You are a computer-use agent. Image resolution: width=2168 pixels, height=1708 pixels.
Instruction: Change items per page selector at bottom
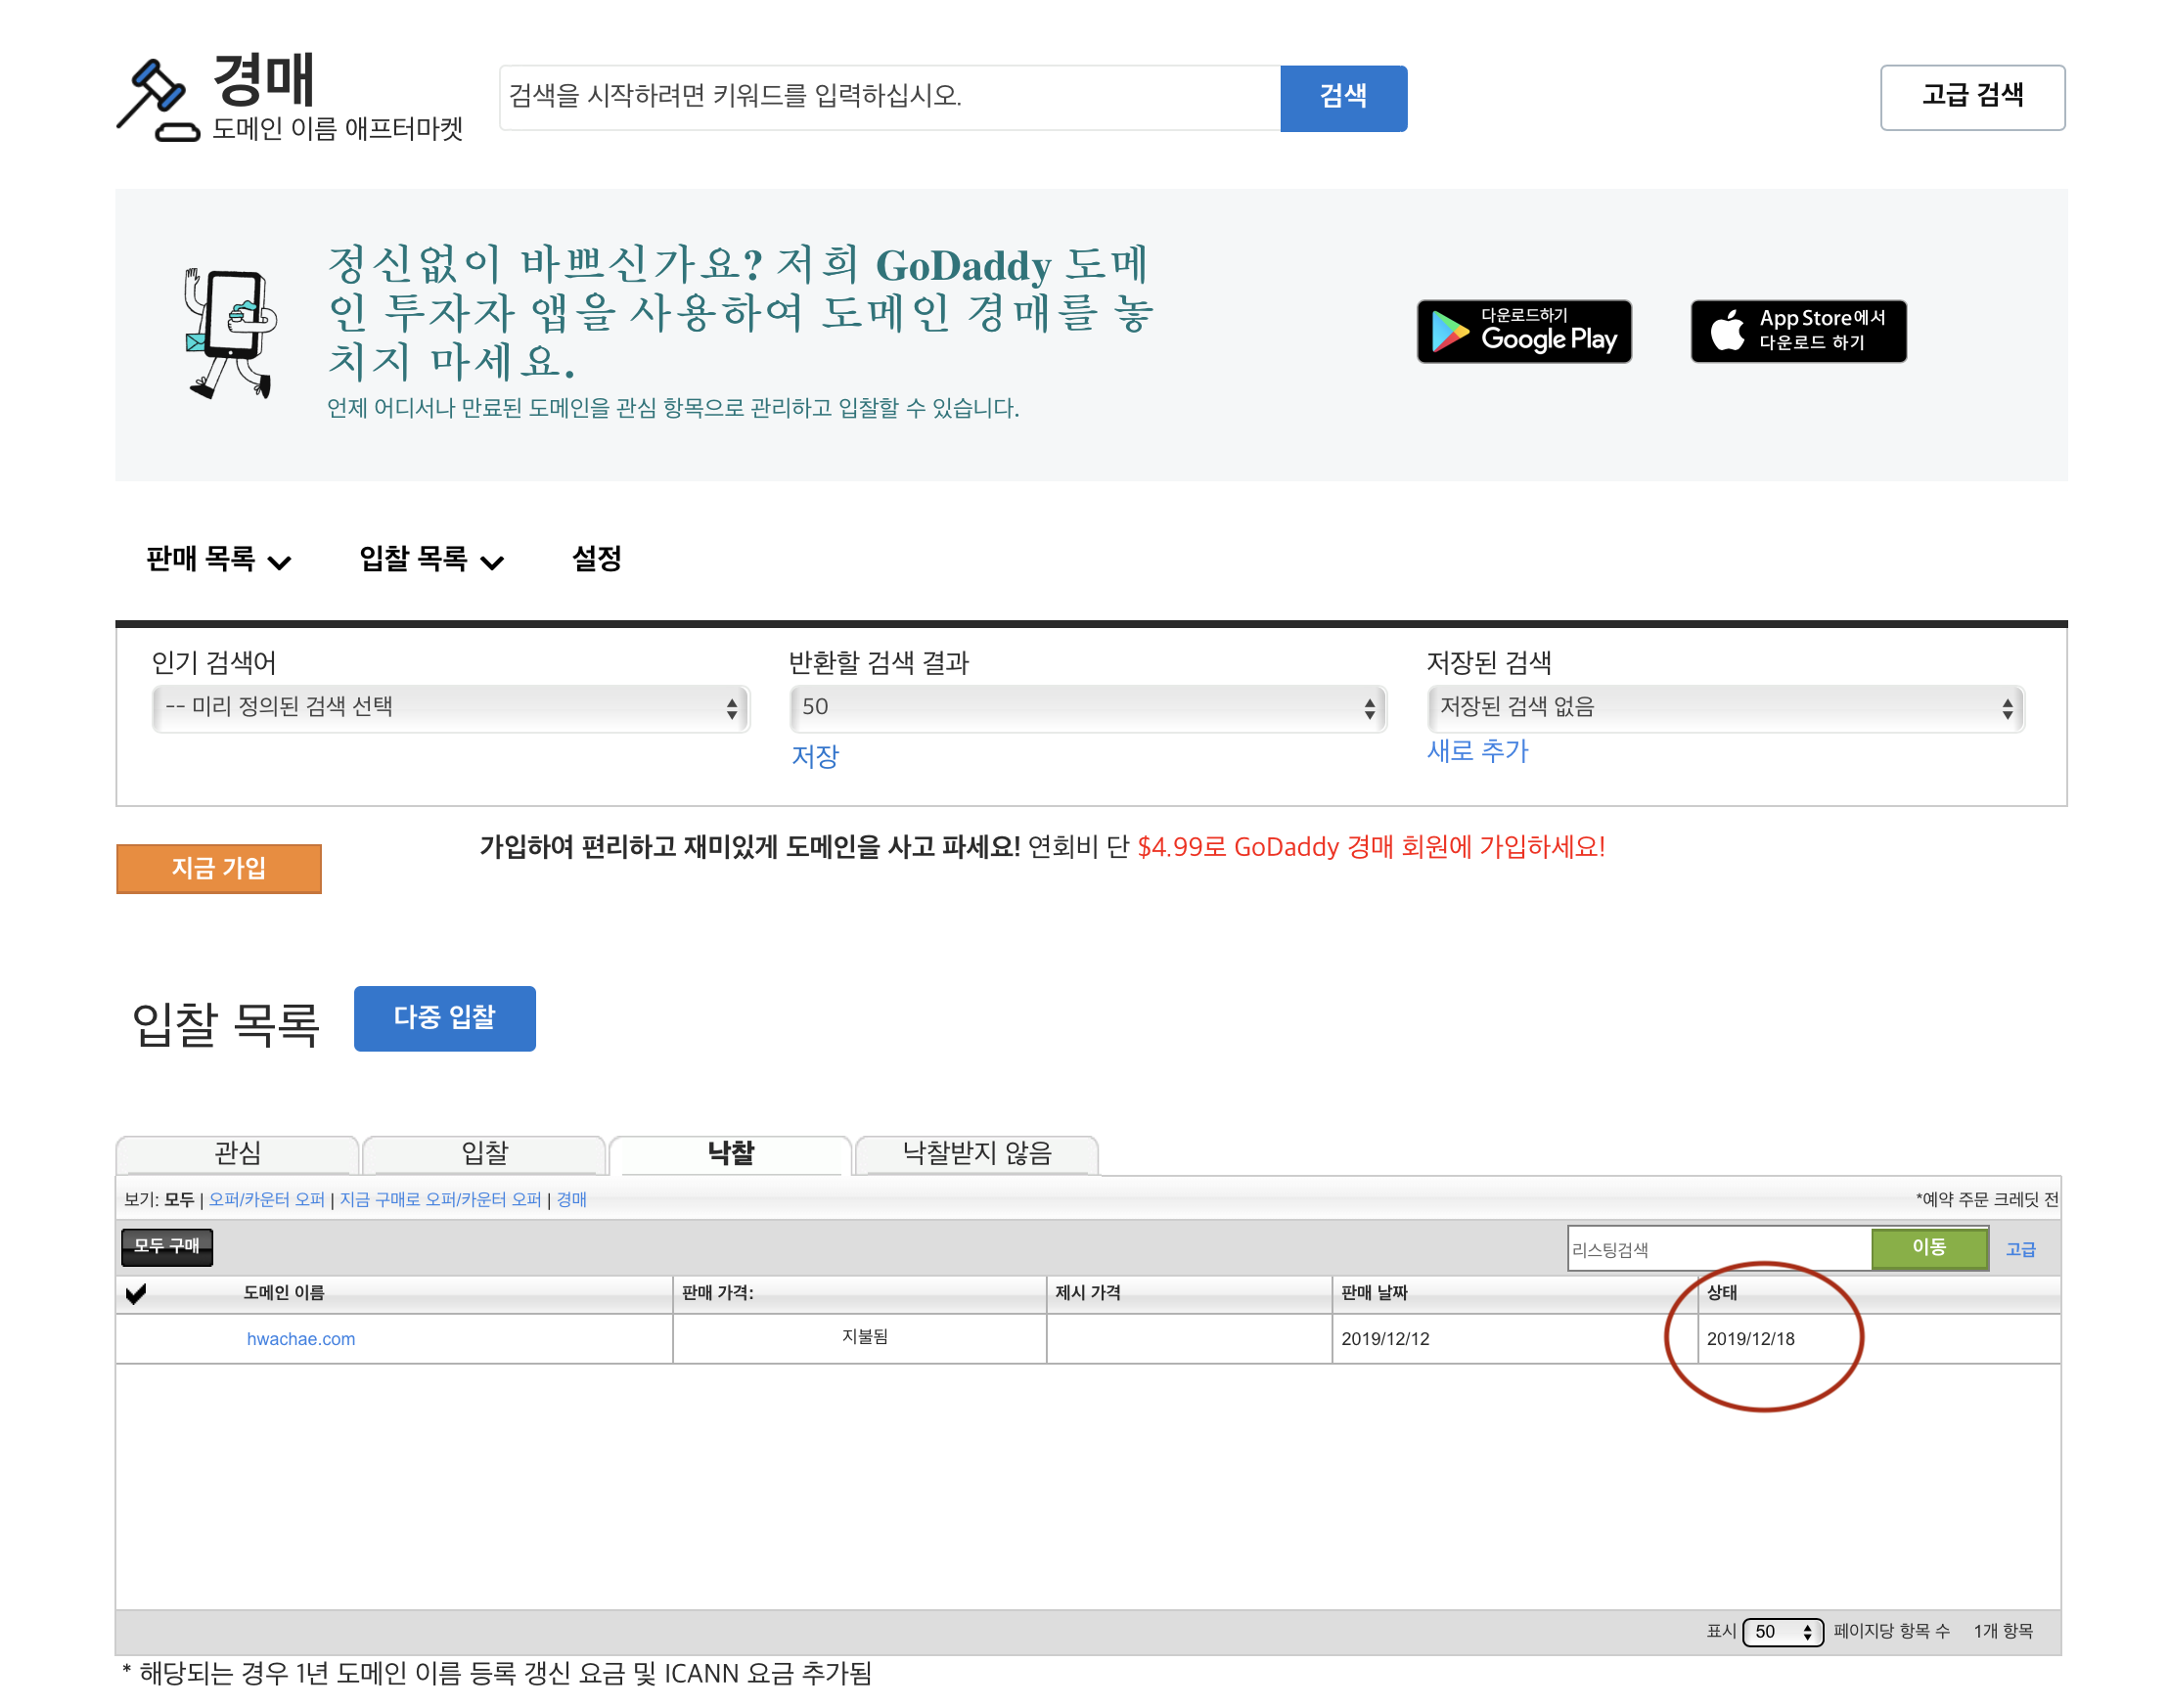point(1782,1632)
